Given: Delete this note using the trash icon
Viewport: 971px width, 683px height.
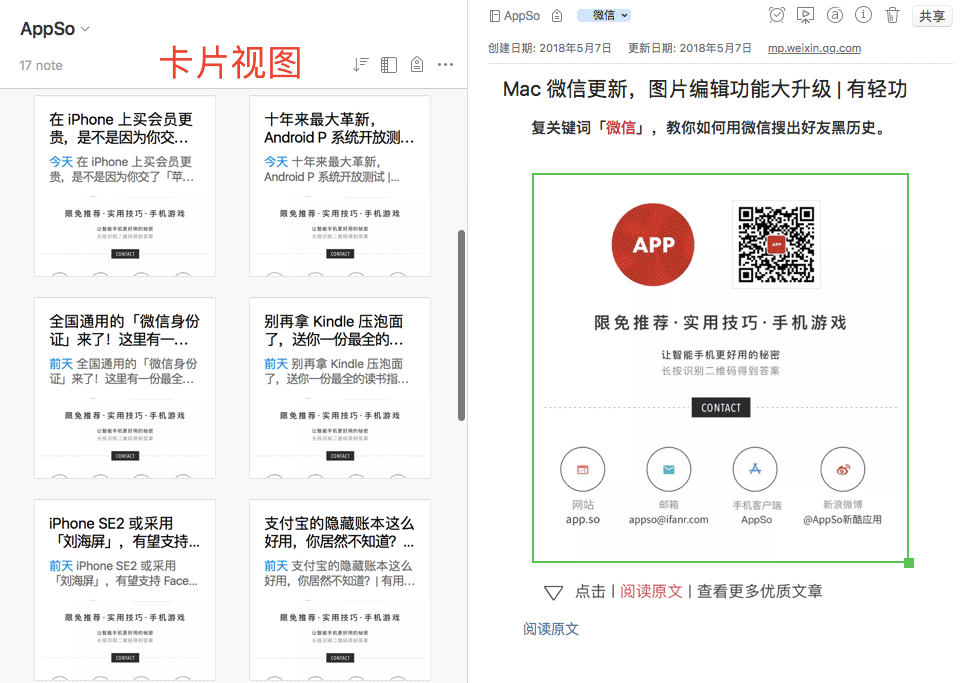Looking at the screenshot, I should coord(892,16).
